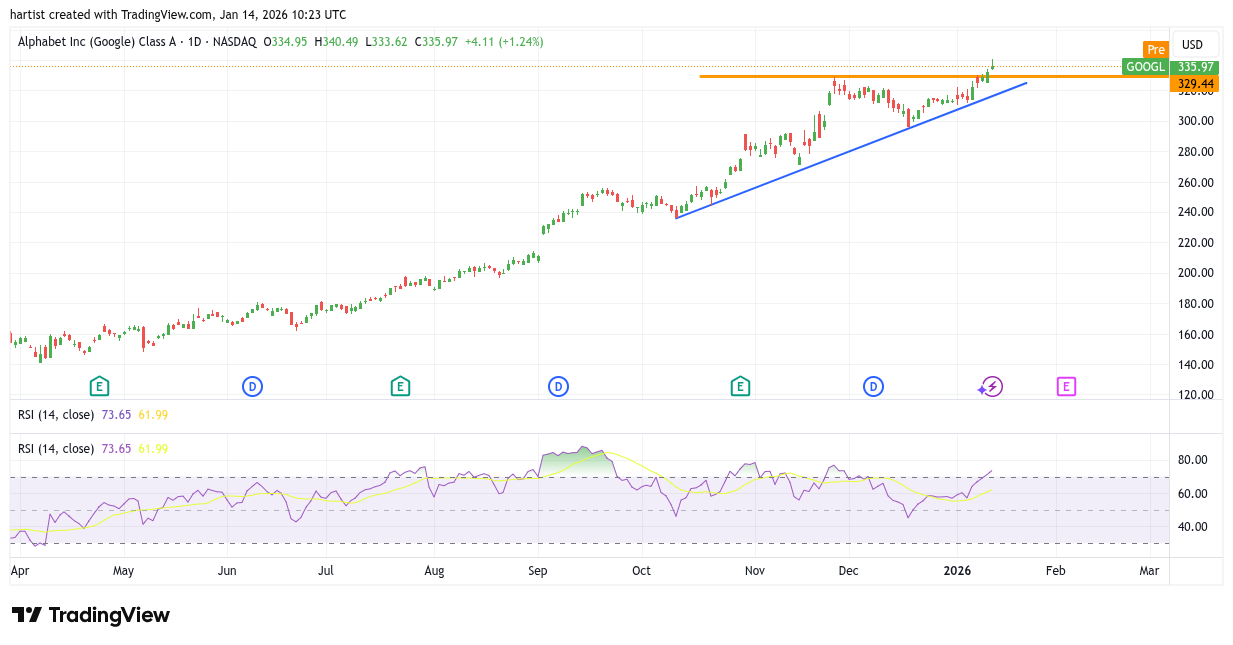
Task: Open the green earnings marker near November
Action: [740, 386]
